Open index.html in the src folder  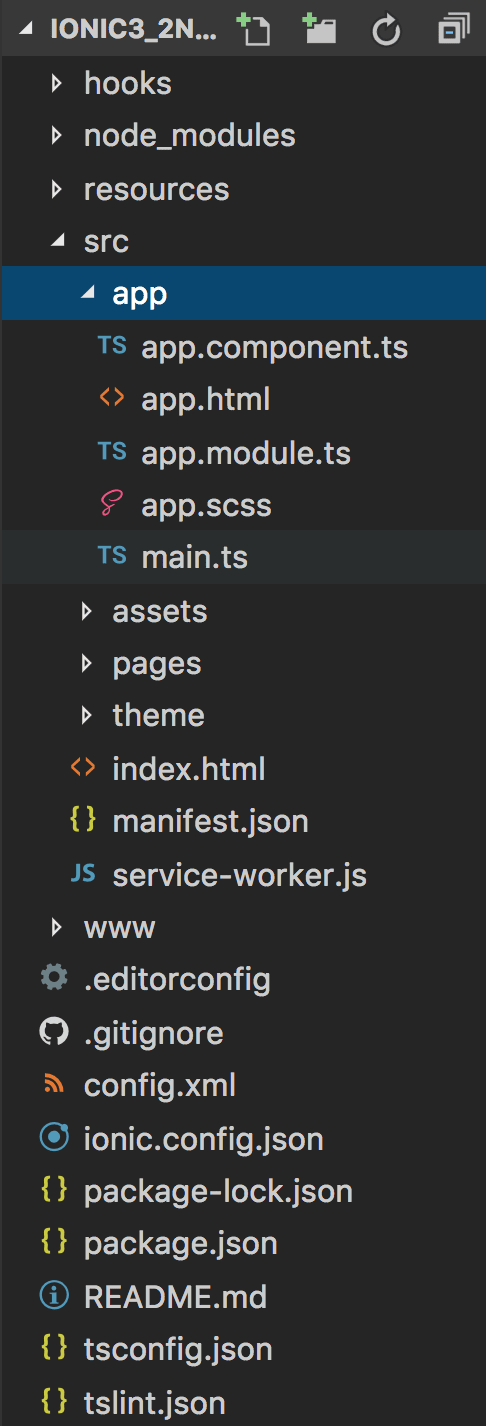[x=189, y=769]
